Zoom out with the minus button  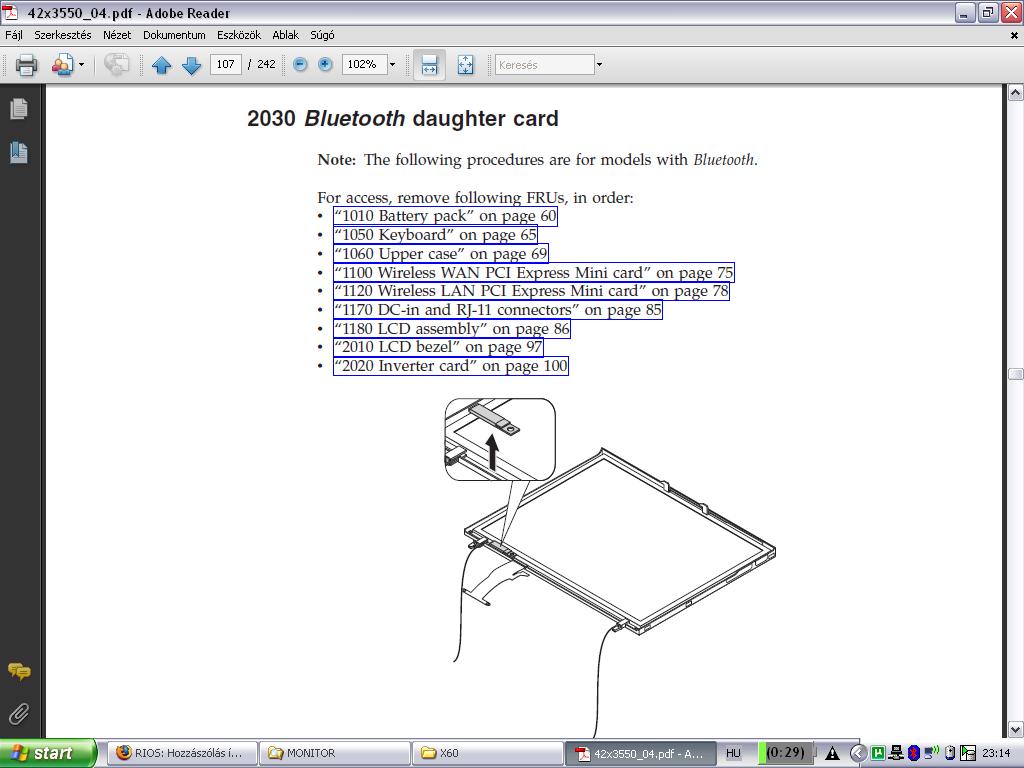300,64
